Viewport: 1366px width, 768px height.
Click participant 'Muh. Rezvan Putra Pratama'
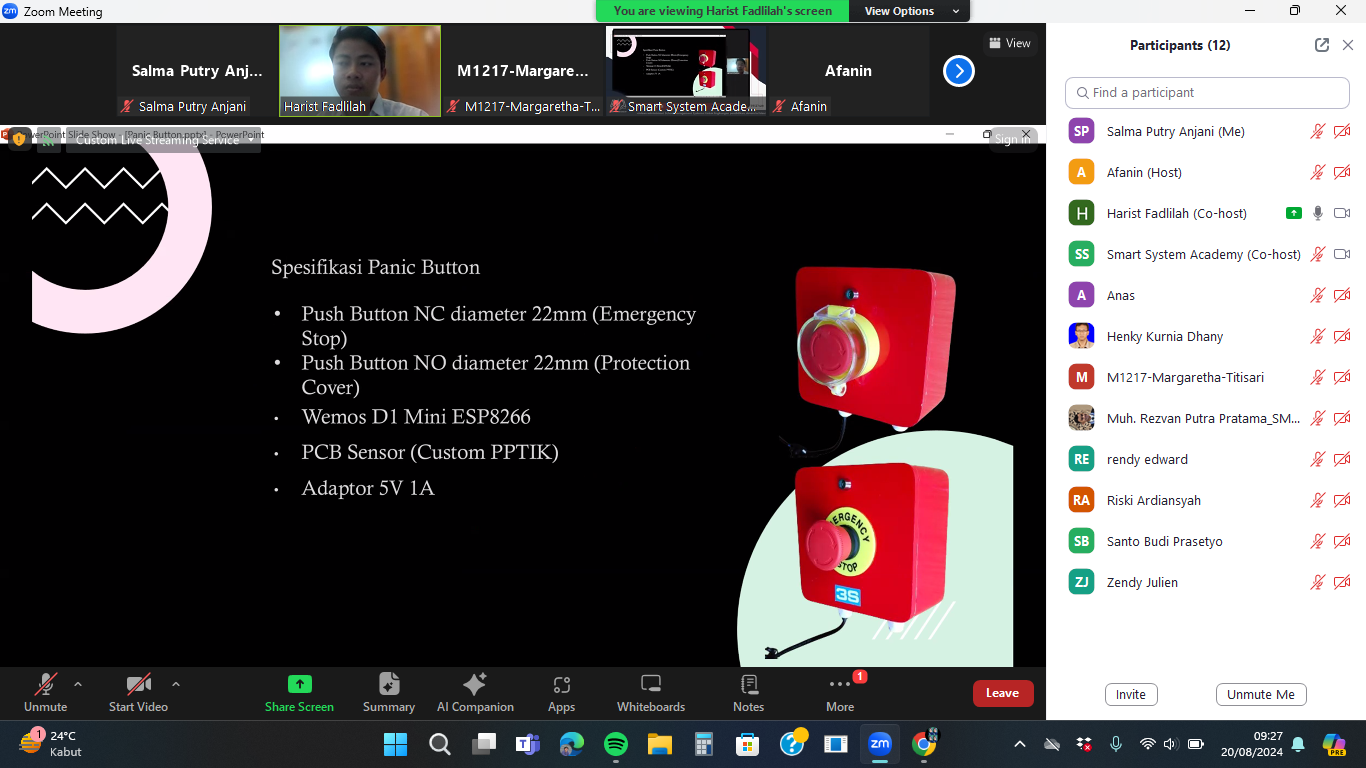point(1203,418)
